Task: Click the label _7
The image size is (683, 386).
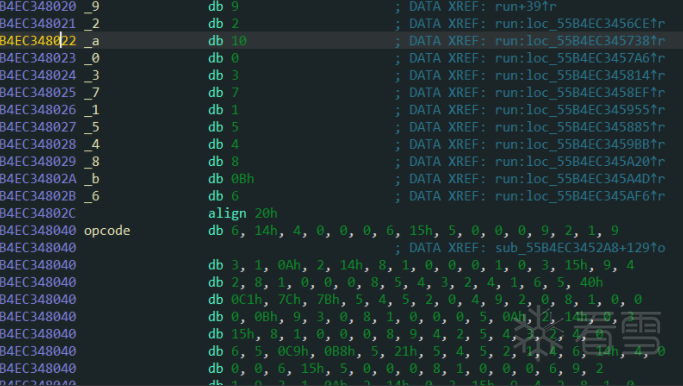Action: (92, 93)
